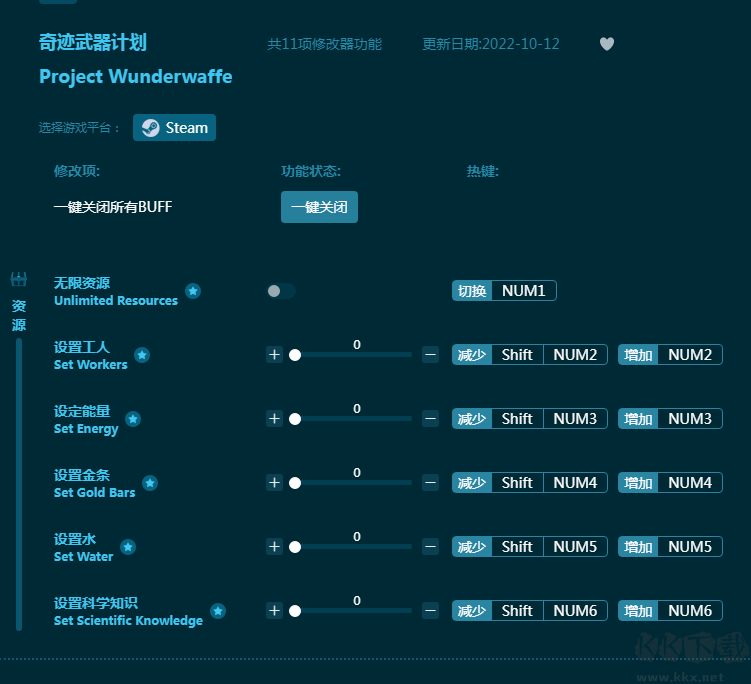Click star icon next to Unlimited Resources

tap(193, 291)
